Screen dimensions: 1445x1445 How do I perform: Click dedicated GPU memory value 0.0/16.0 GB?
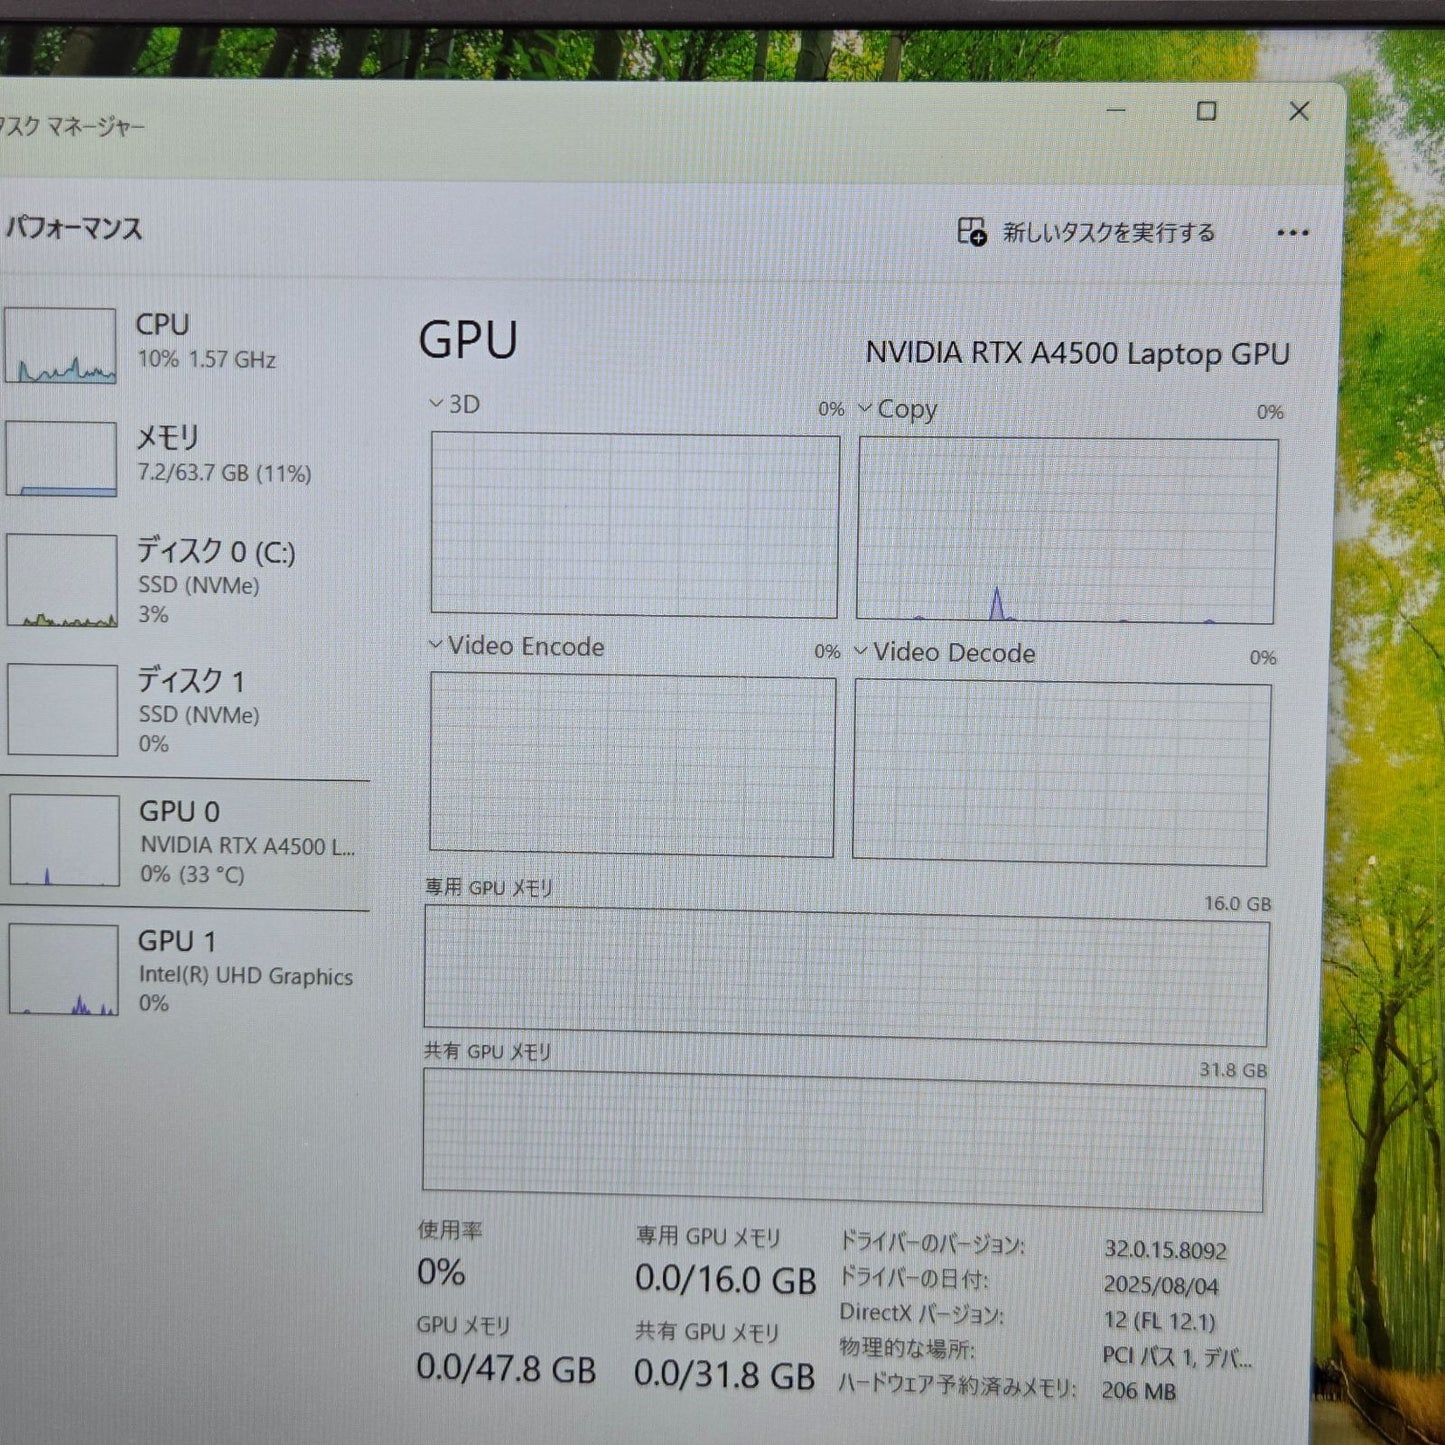(726, 1280)
